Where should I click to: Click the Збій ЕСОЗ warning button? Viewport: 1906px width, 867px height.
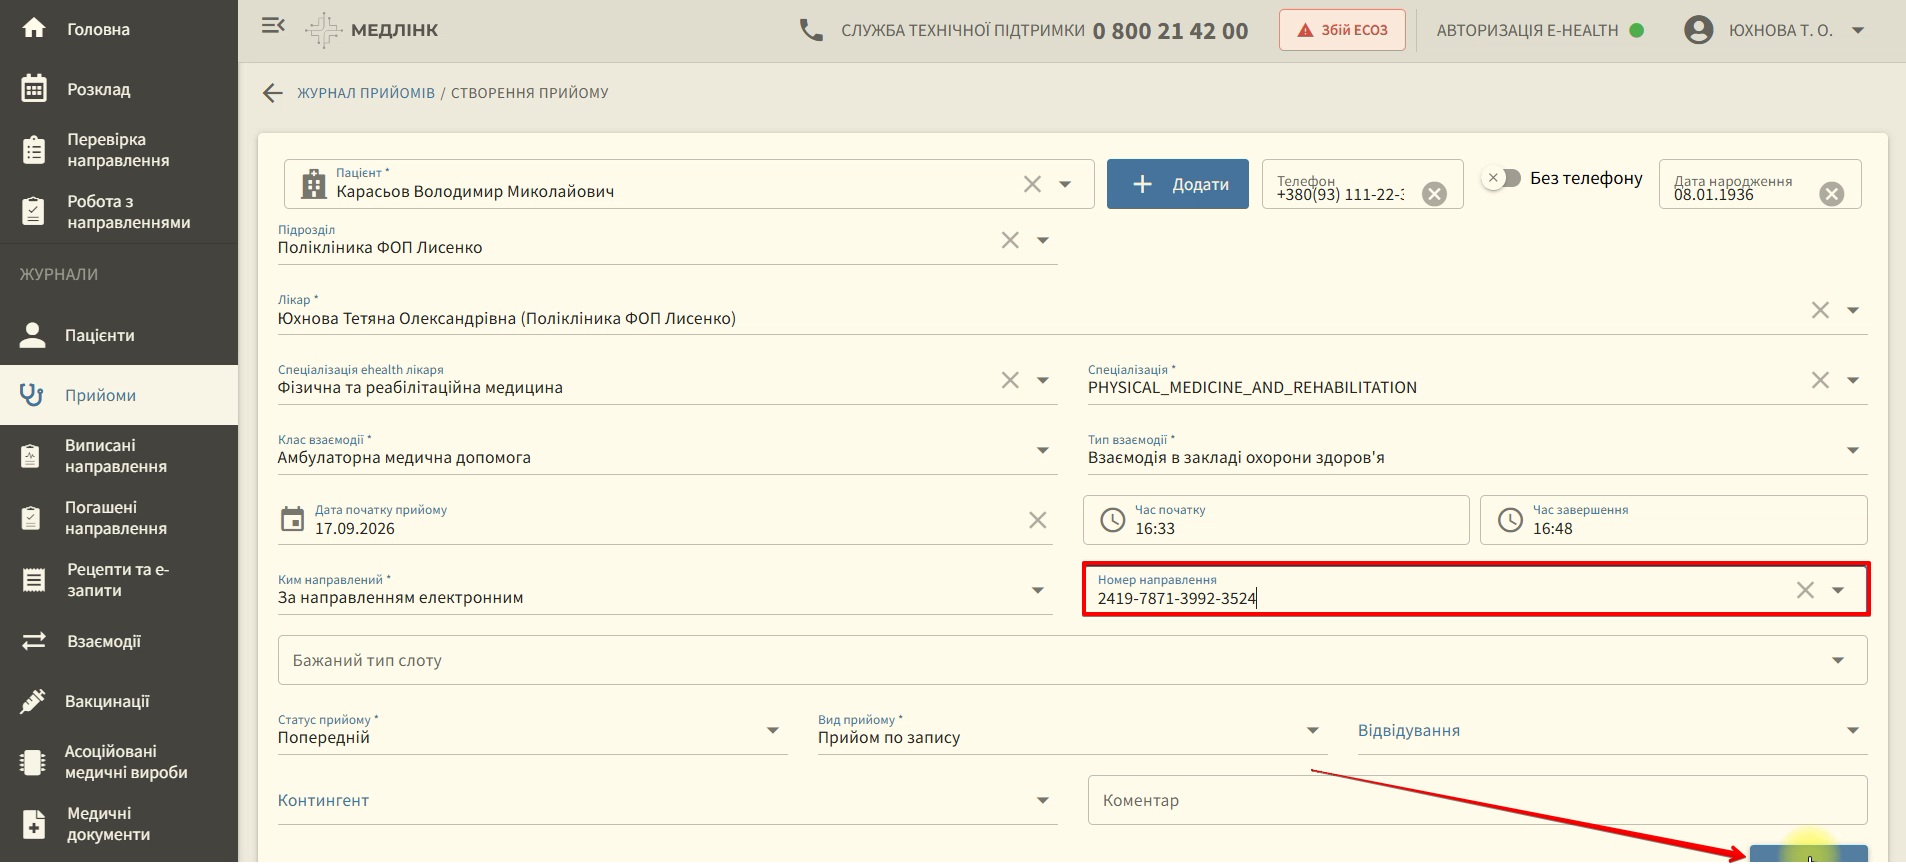point(1342,30)
